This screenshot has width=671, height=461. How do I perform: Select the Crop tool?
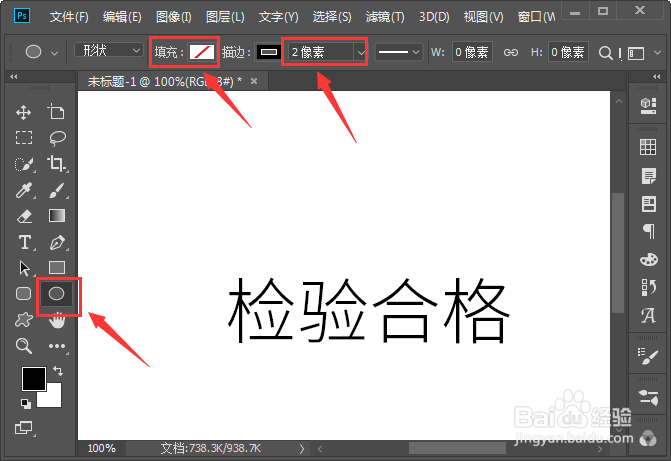(x=56, y=164)
